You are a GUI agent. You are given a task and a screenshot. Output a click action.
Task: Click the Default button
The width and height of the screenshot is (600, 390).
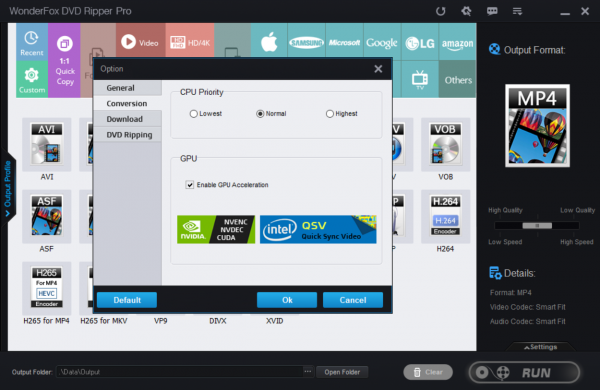coord(127,300)
